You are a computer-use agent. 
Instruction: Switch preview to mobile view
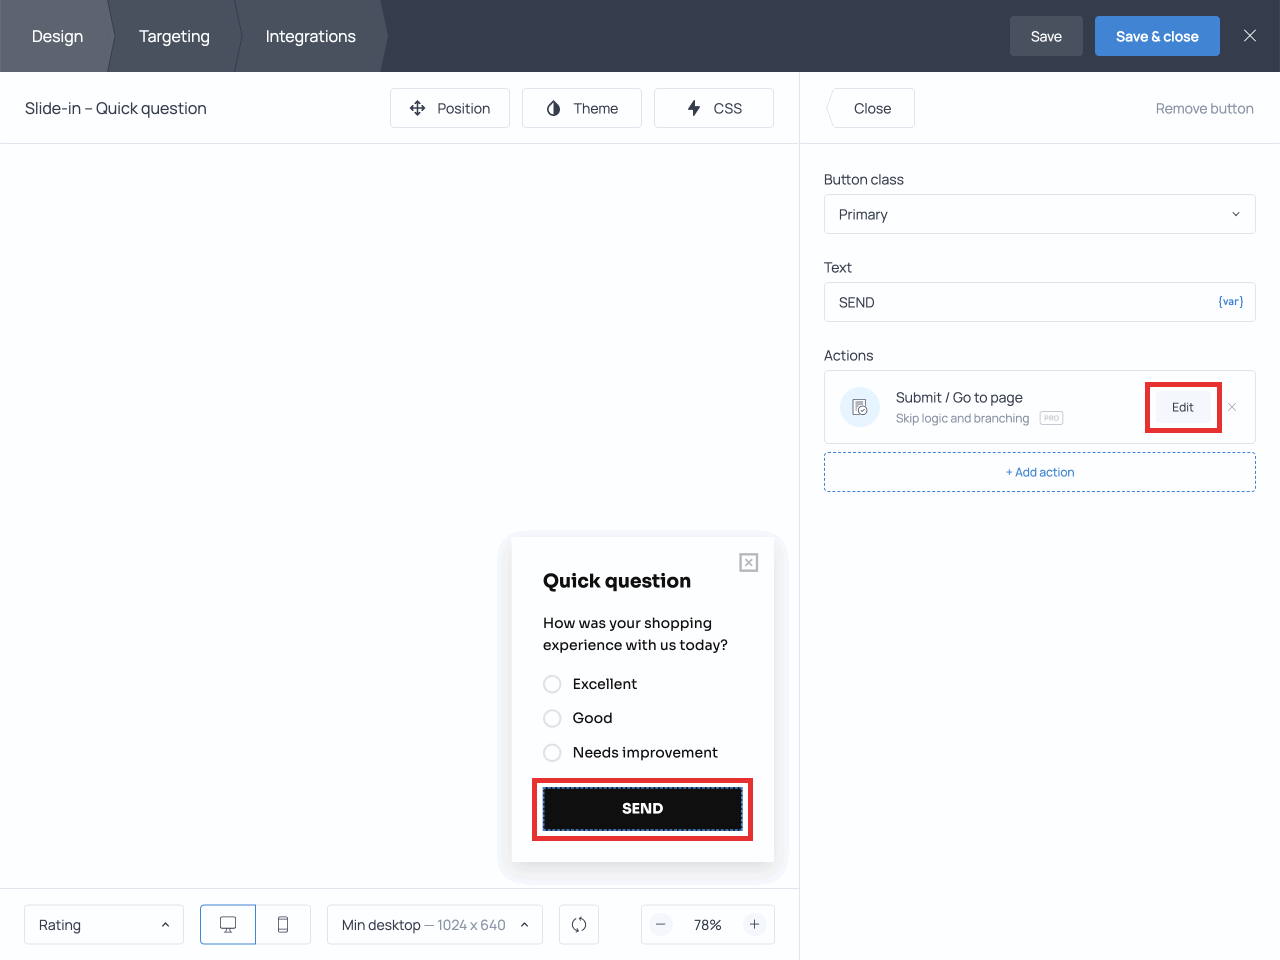[283, 924]
